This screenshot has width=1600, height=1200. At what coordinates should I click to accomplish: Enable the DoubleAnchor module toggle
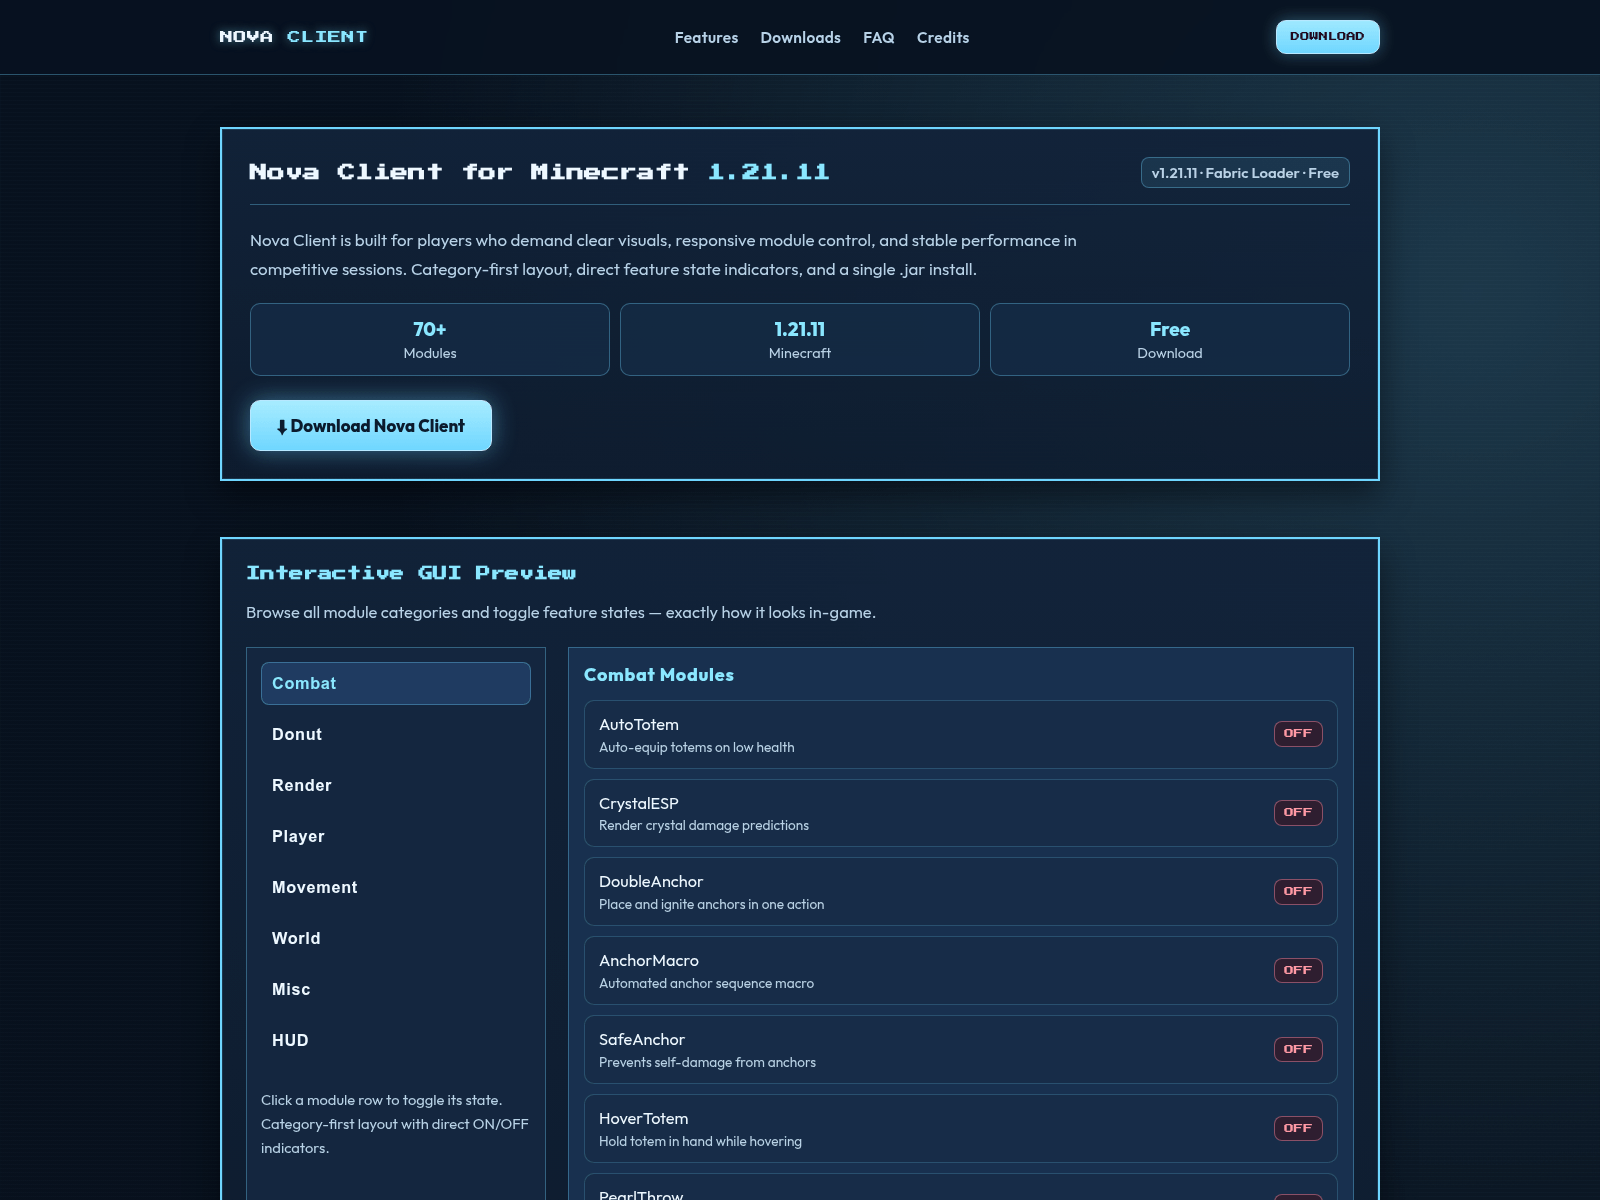click(x=1298, y=892)
